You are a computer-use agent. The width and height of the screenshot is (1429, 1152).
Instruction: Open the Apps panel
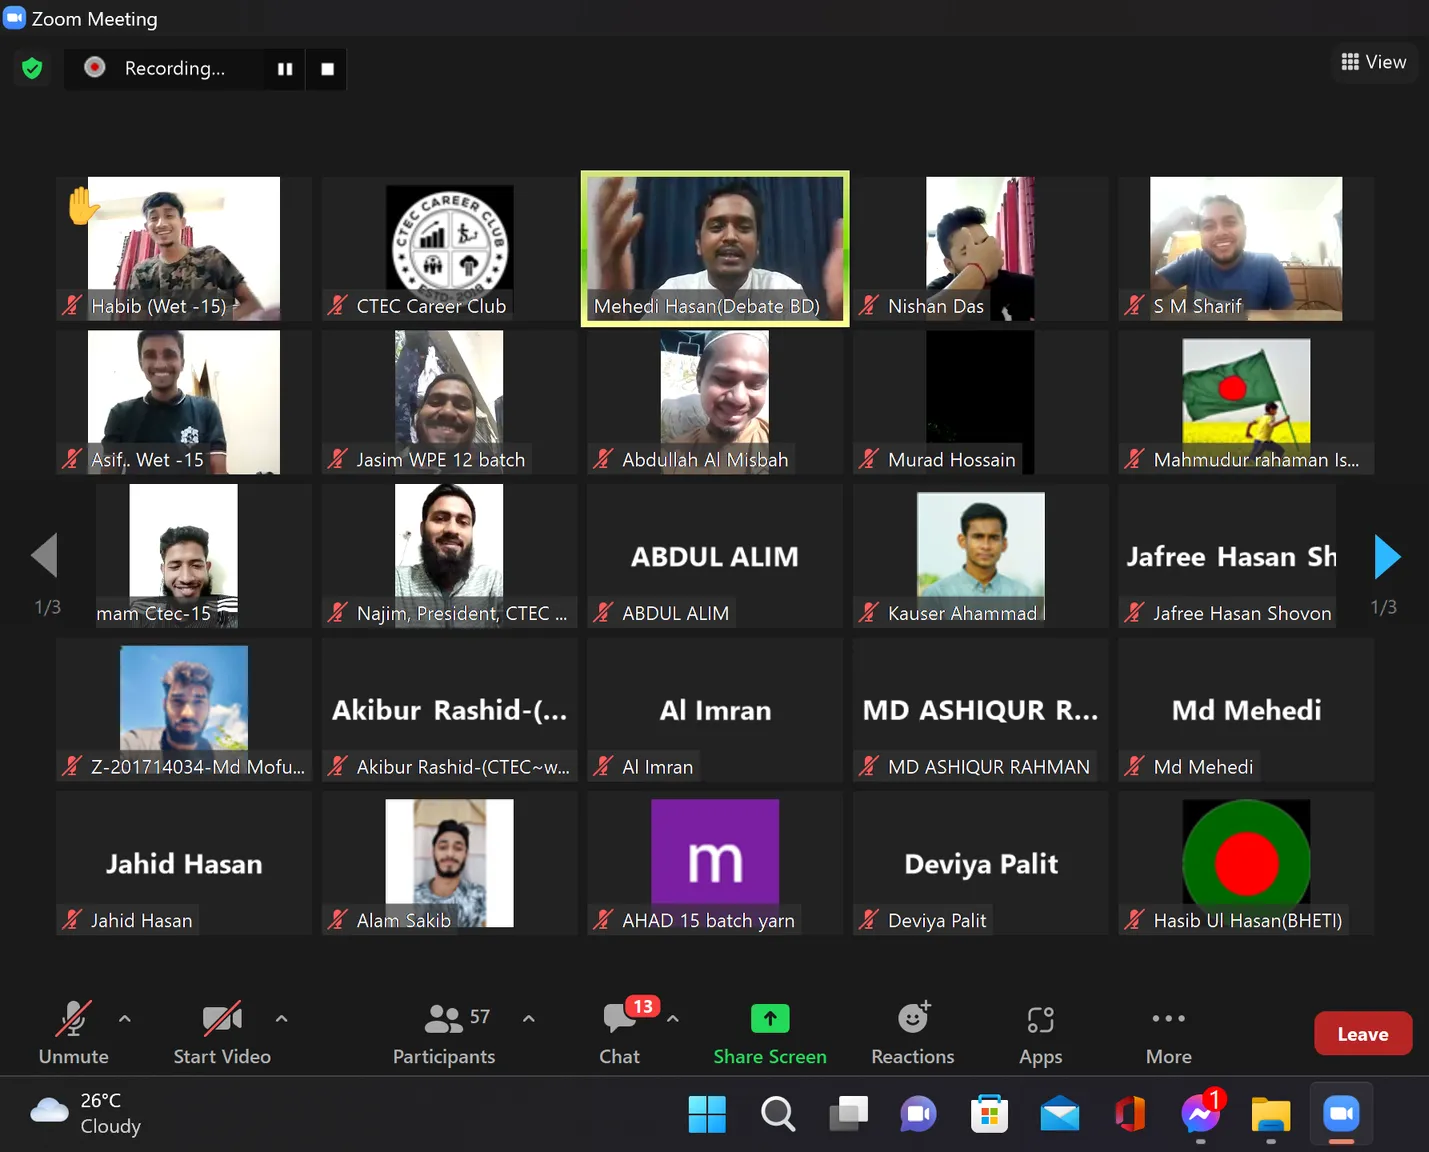click(x=1041, y=1033)
